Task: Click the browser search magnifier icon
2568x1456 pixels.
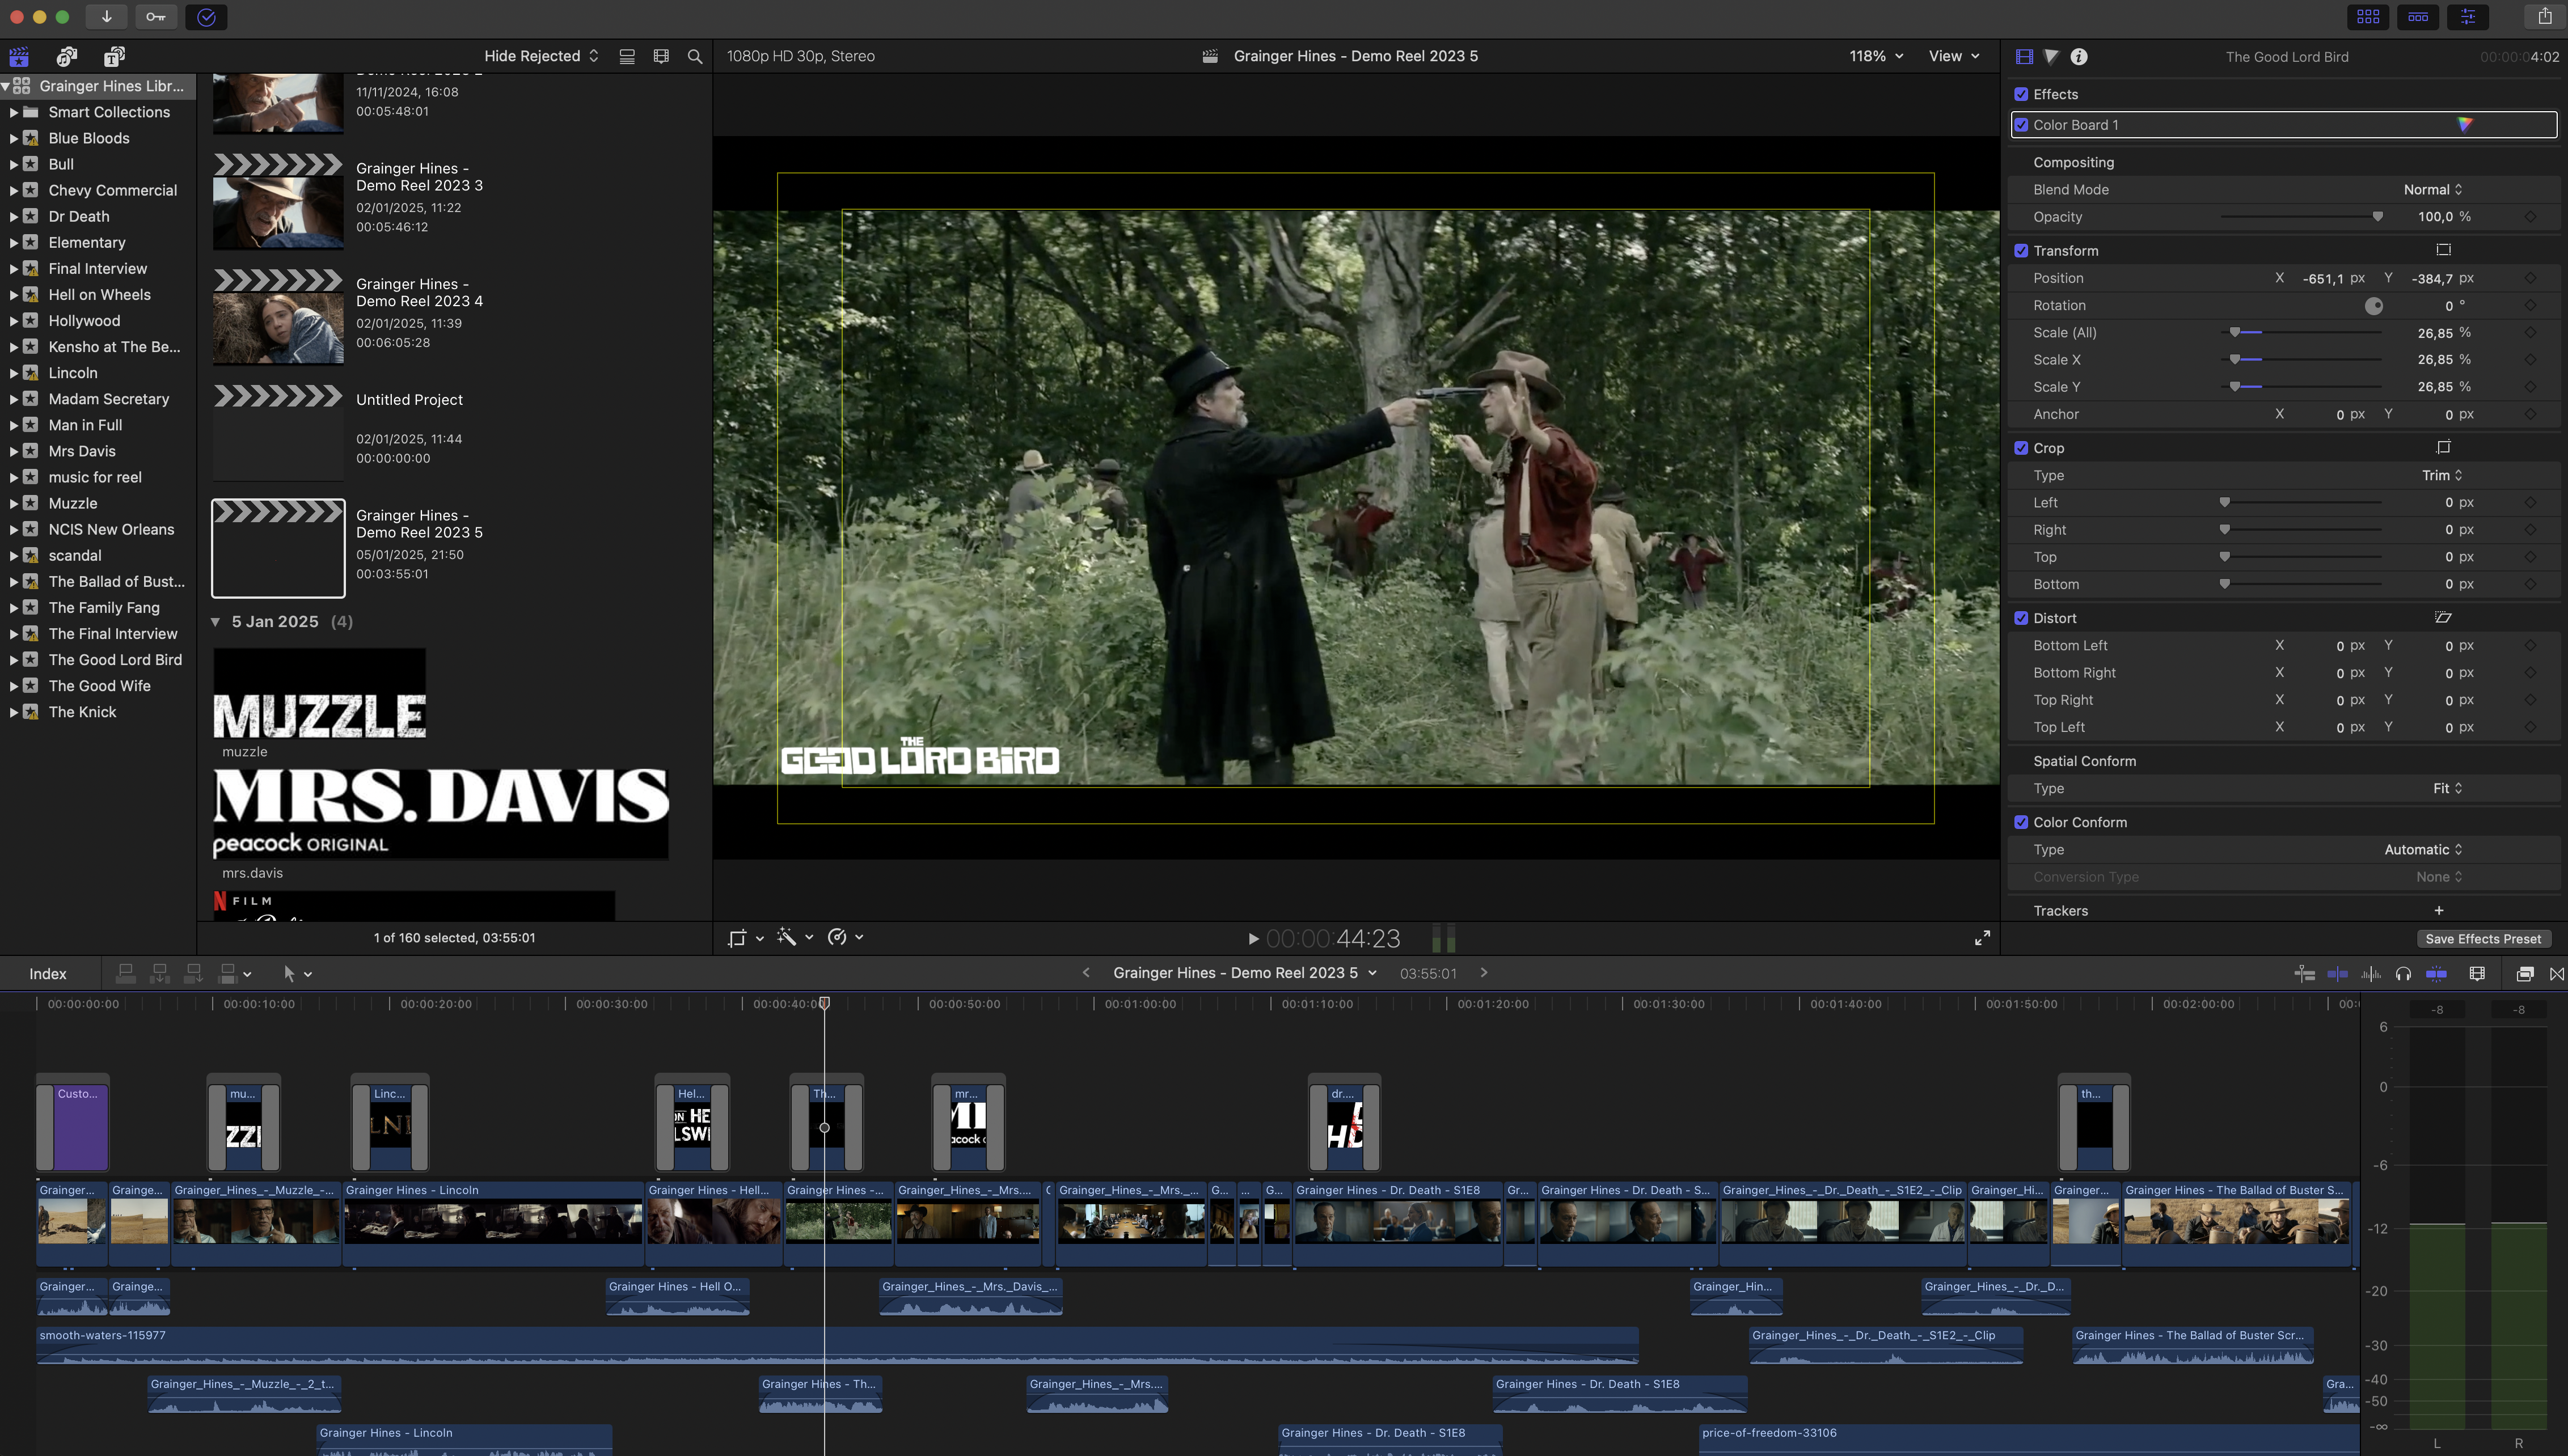Action: tap(695, 57)
